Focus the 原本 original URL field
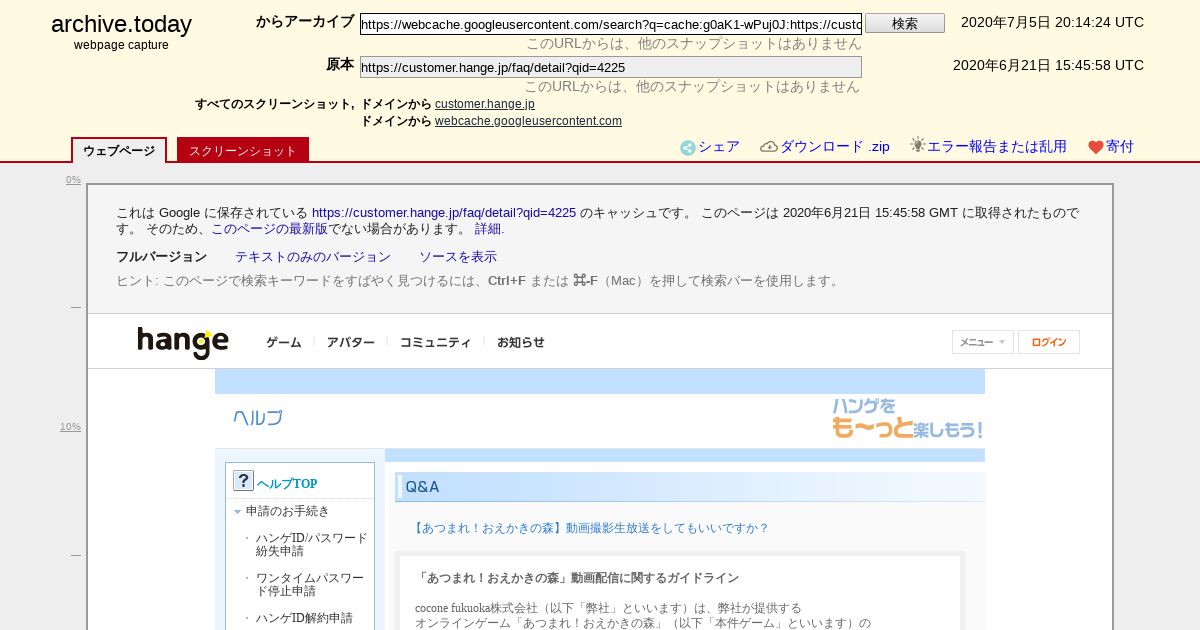Screen dimensions: 1200x630 point(611,67)
